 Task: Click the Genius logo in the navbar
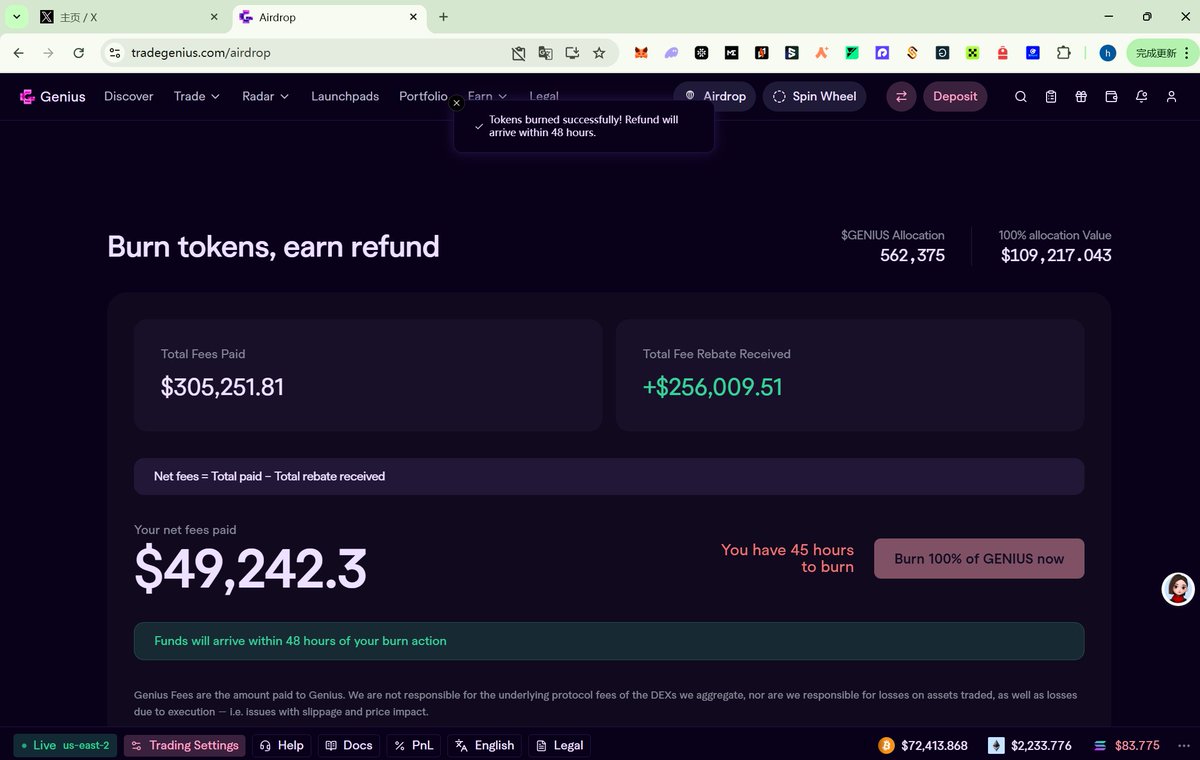tap(53, 96)
